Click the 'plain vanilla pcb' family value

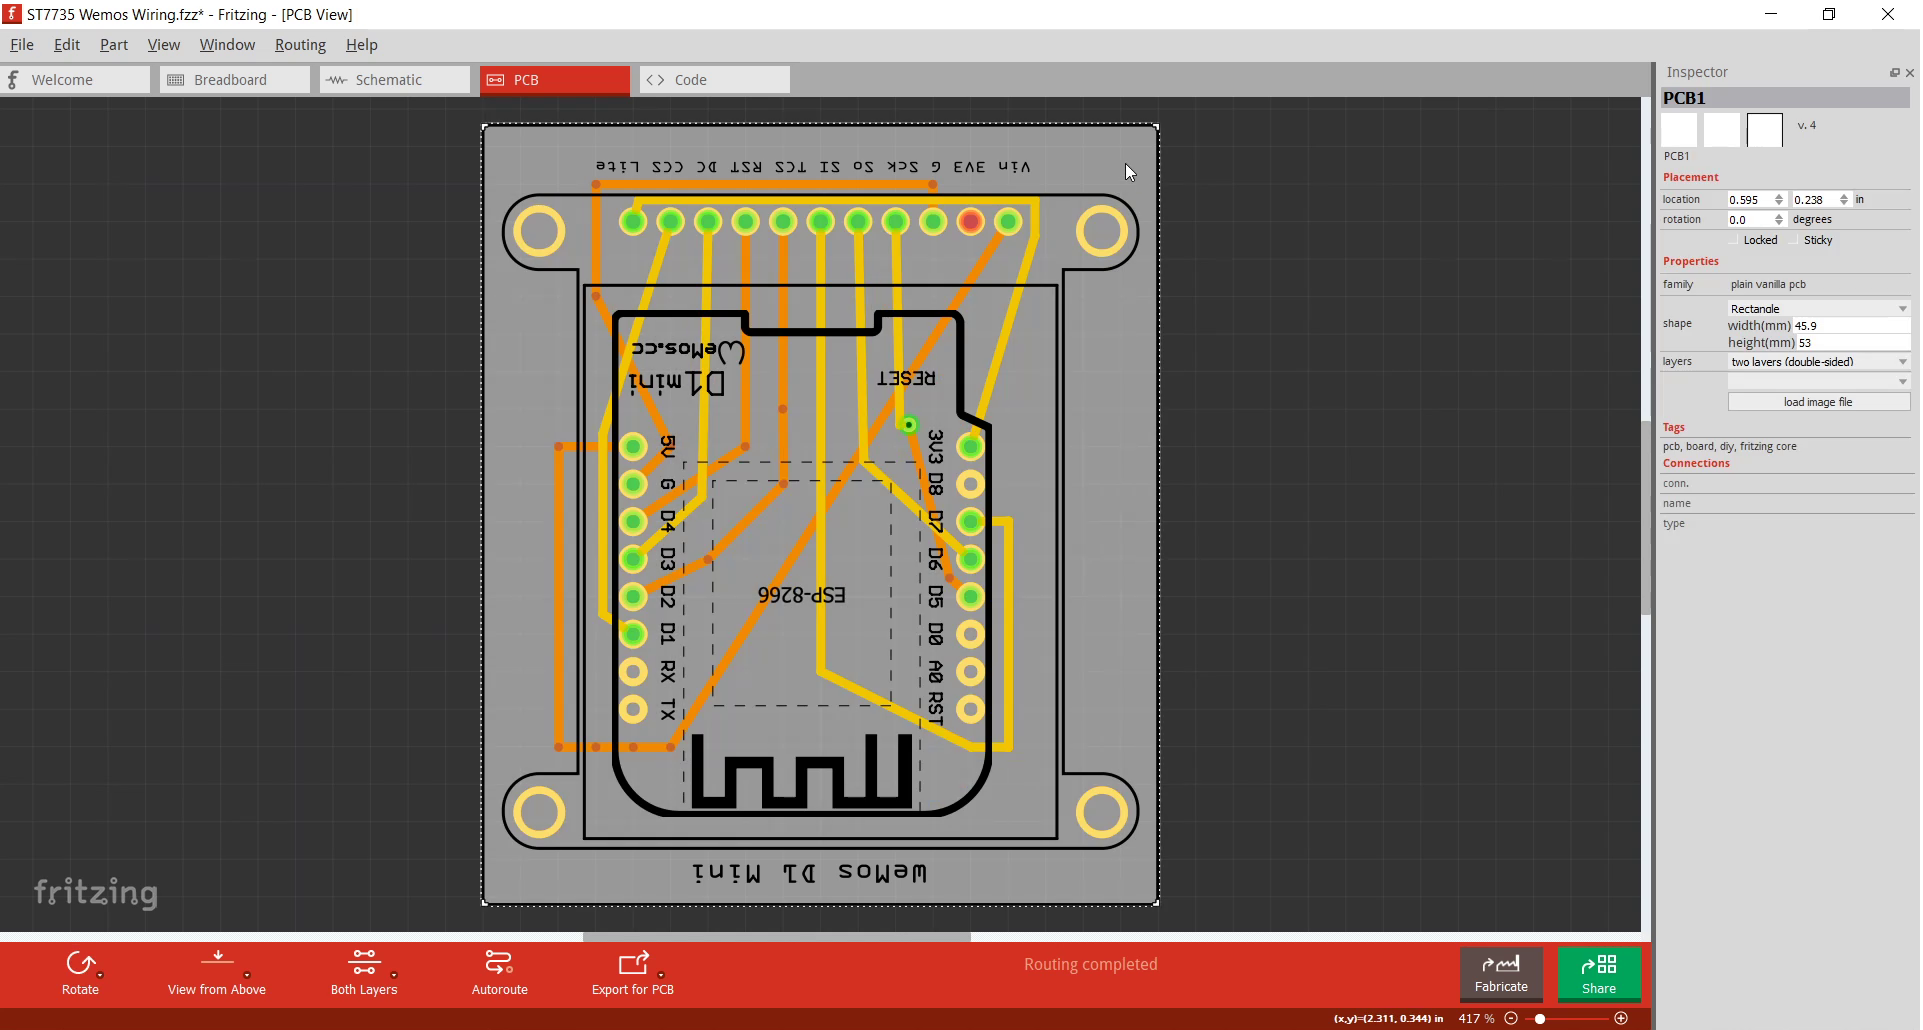coord(1768,285)
